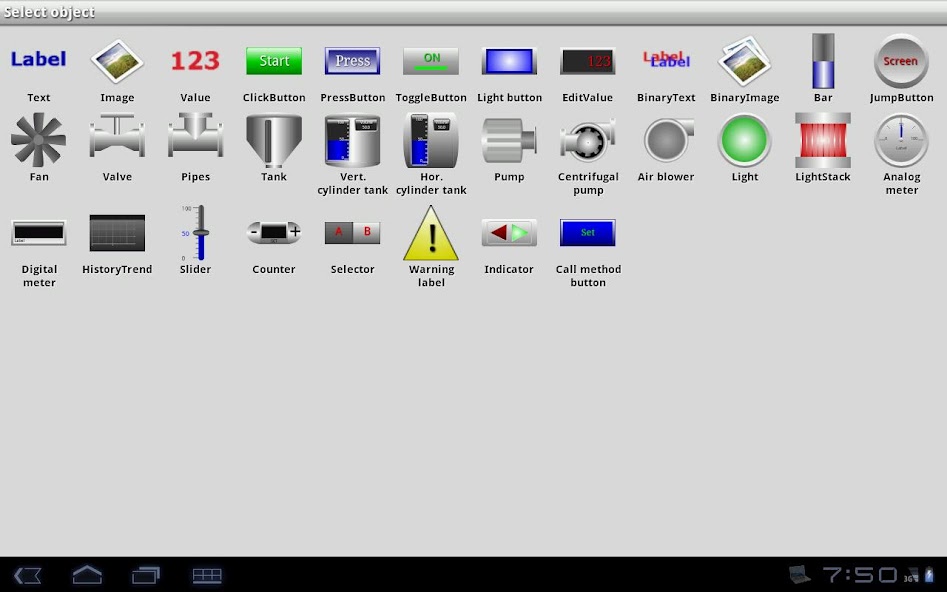The height and width of the screenshot is (592, 947).
Task: Choose the Centrifugal pump object
Action: (x=588, y=140)
